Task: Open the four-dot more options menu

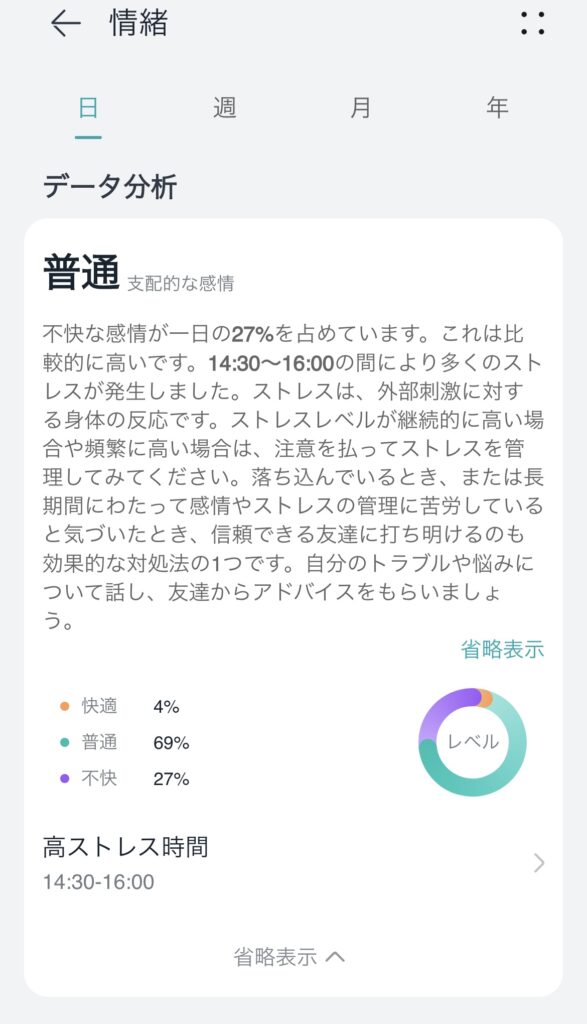Action: point(532,23)
